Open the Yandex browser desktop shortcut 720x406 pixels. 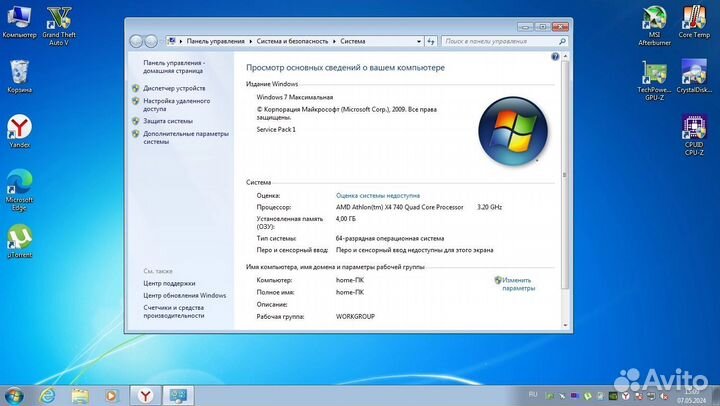pos(19,131)
